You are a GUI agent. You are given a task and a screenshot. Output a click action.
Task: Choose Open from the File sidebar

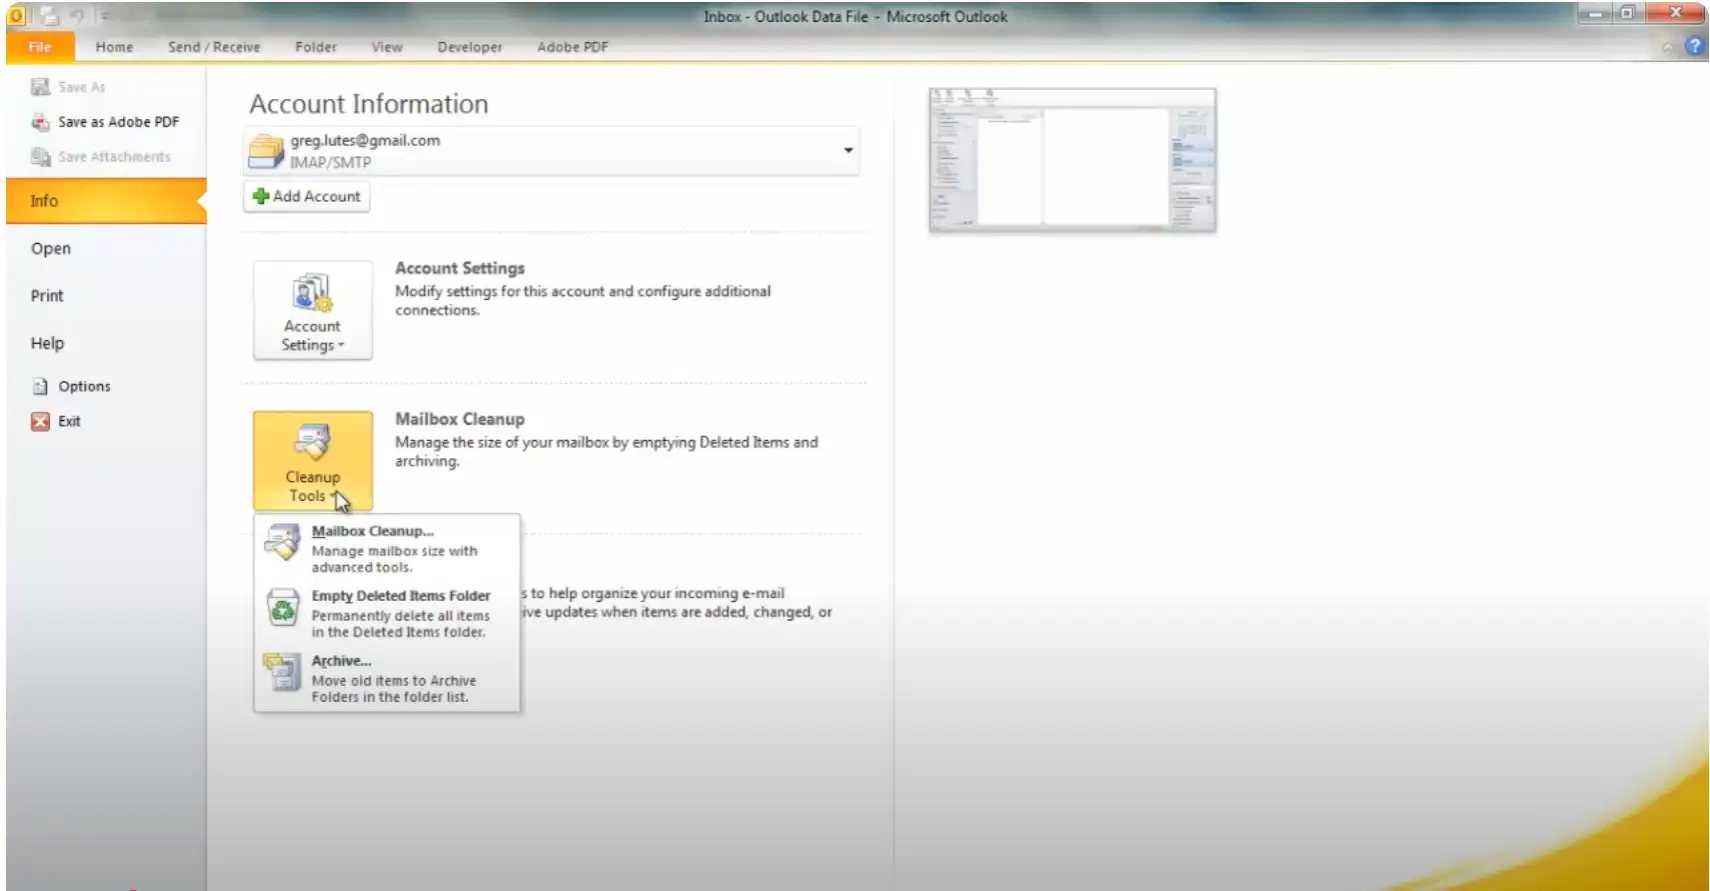coord(51,249)
